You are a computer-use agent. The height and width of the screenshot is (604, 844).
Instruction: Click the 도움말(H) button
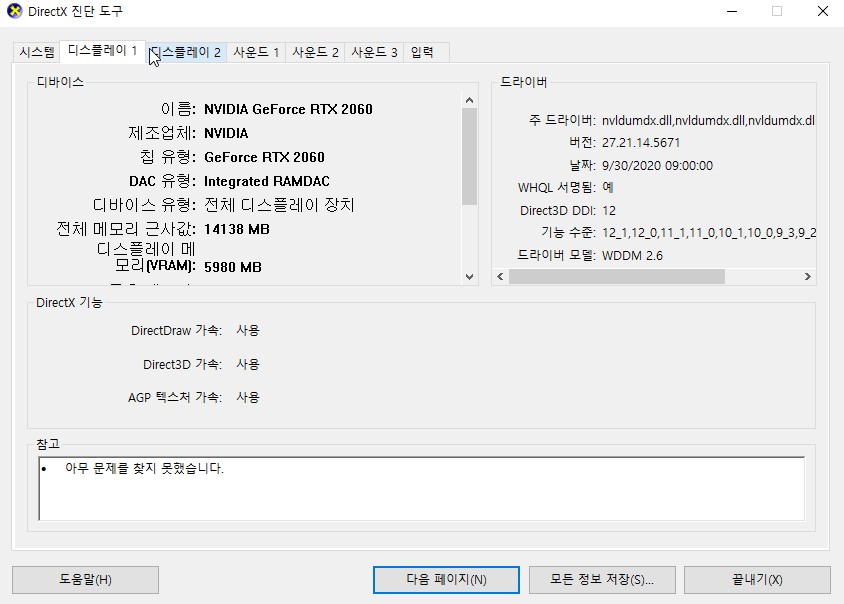[x=86, y=580]
